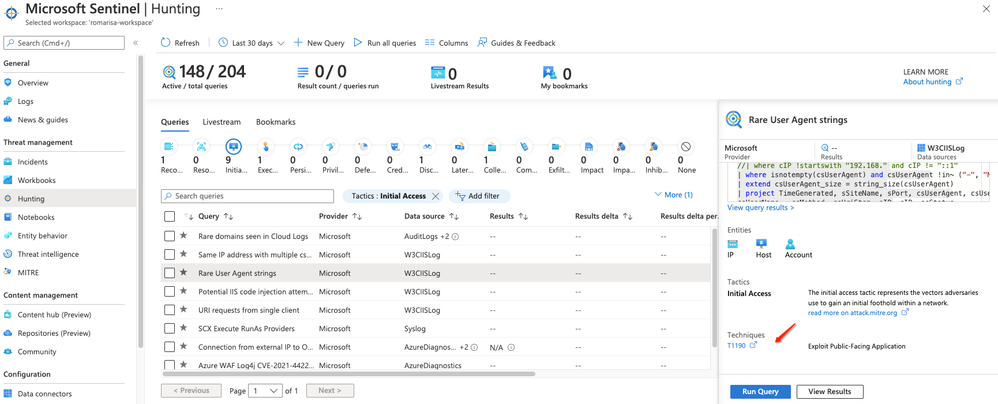Select the Lateral Movement tactic icon

[x=459, y=146]
